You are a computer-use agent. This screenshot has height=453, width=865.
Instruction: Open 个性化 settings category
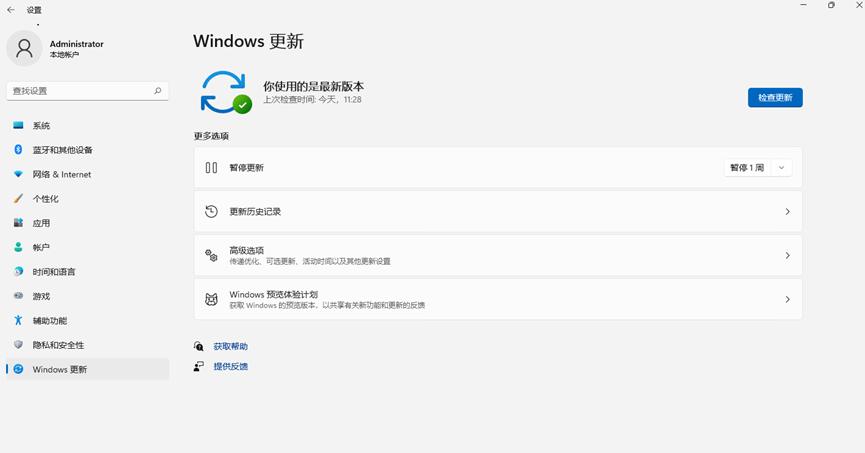(88, 198)
